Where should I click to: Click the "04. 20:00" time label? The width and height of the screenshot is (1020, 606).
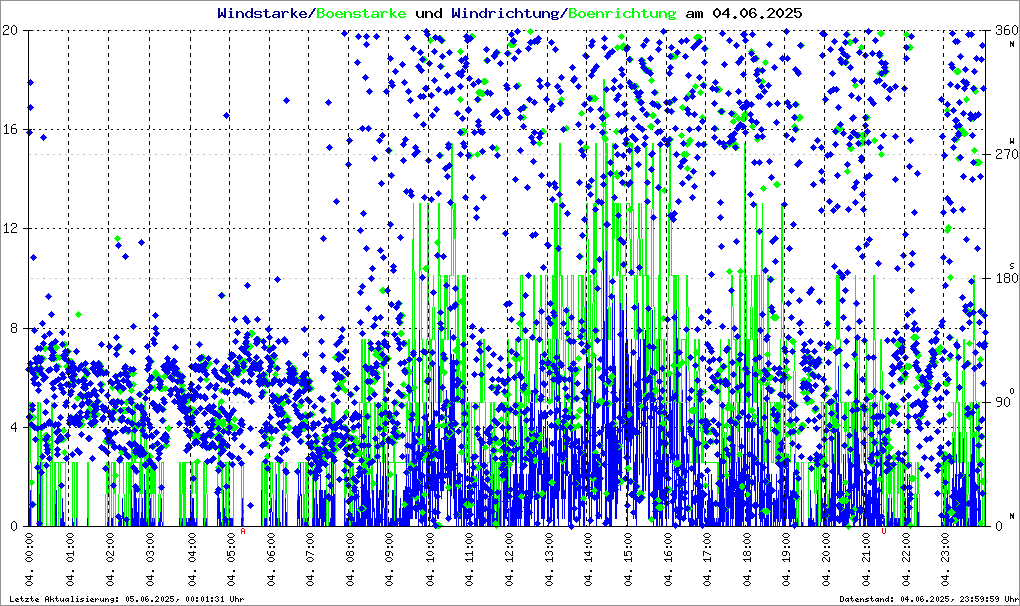[826, 560]
